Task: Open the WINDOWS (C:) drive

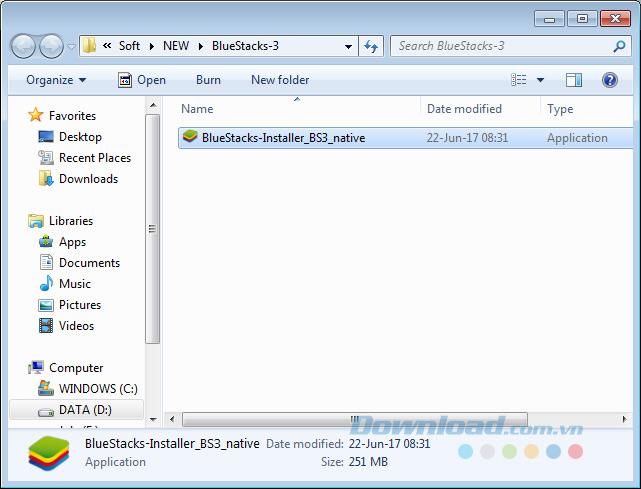Action: coord(98,389)
